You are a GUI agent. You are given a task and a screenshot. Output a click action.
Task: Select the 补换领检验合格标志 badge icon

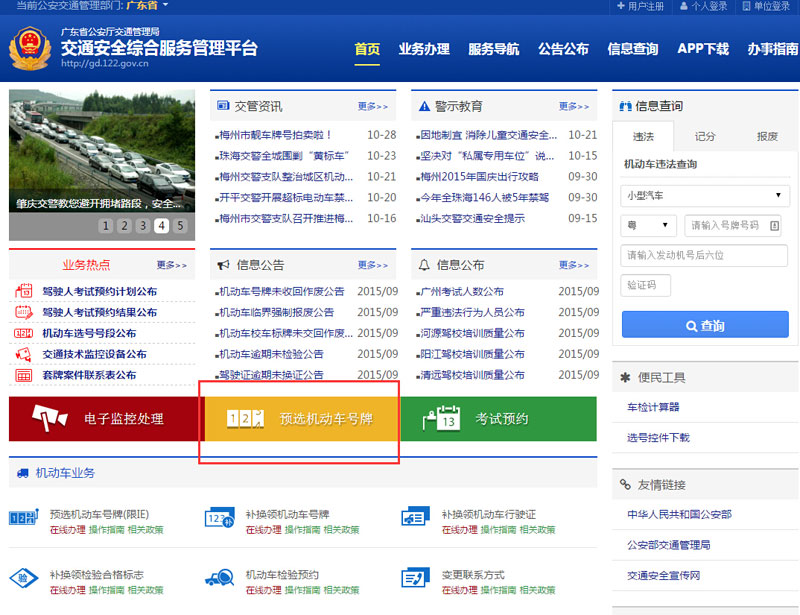click(x=22, y=578)
